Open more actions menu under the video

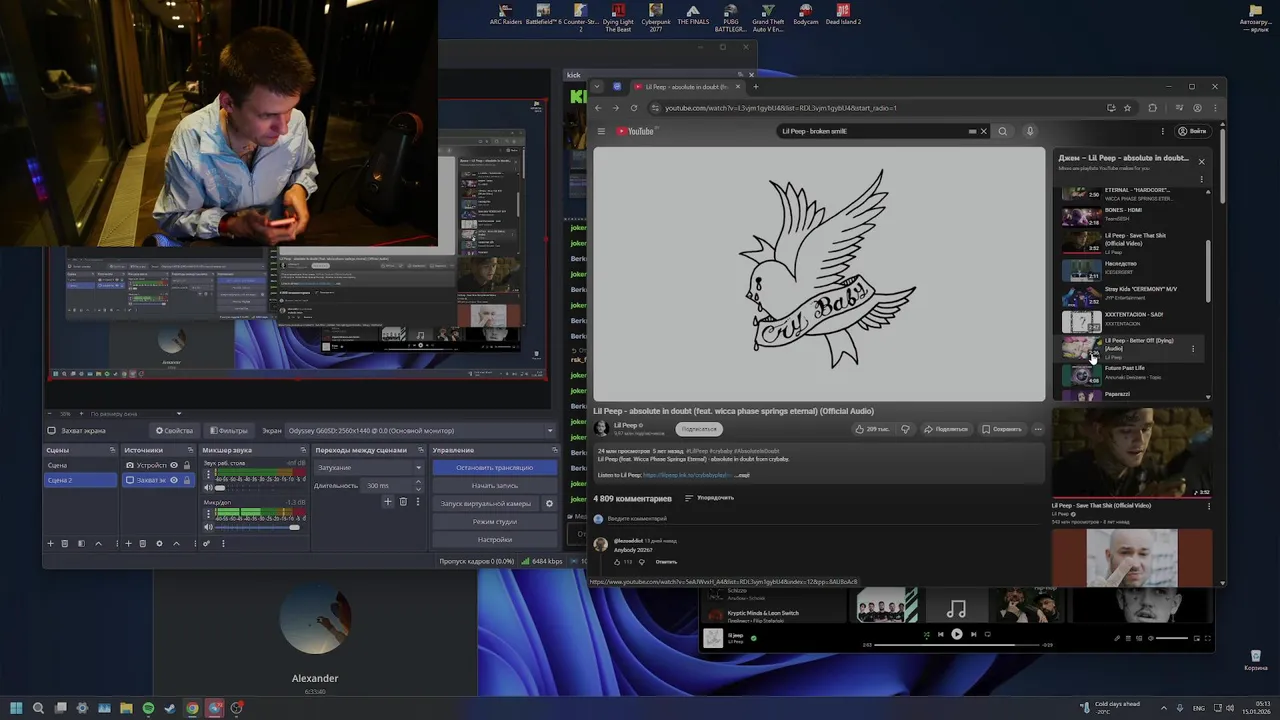[1038, 429]
